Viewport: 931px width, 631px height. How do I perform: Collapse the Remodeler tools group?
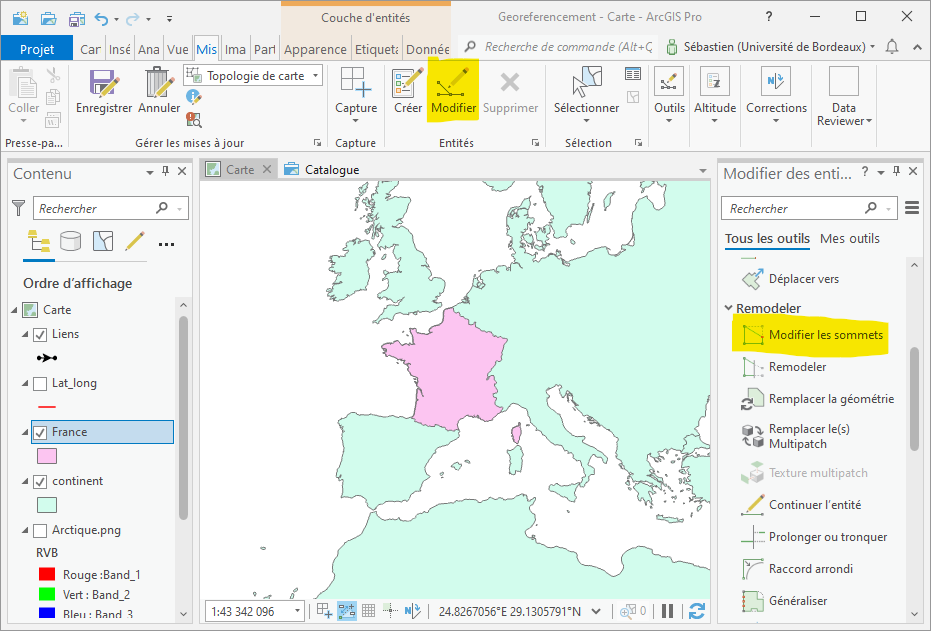click(x=729, y=308)
